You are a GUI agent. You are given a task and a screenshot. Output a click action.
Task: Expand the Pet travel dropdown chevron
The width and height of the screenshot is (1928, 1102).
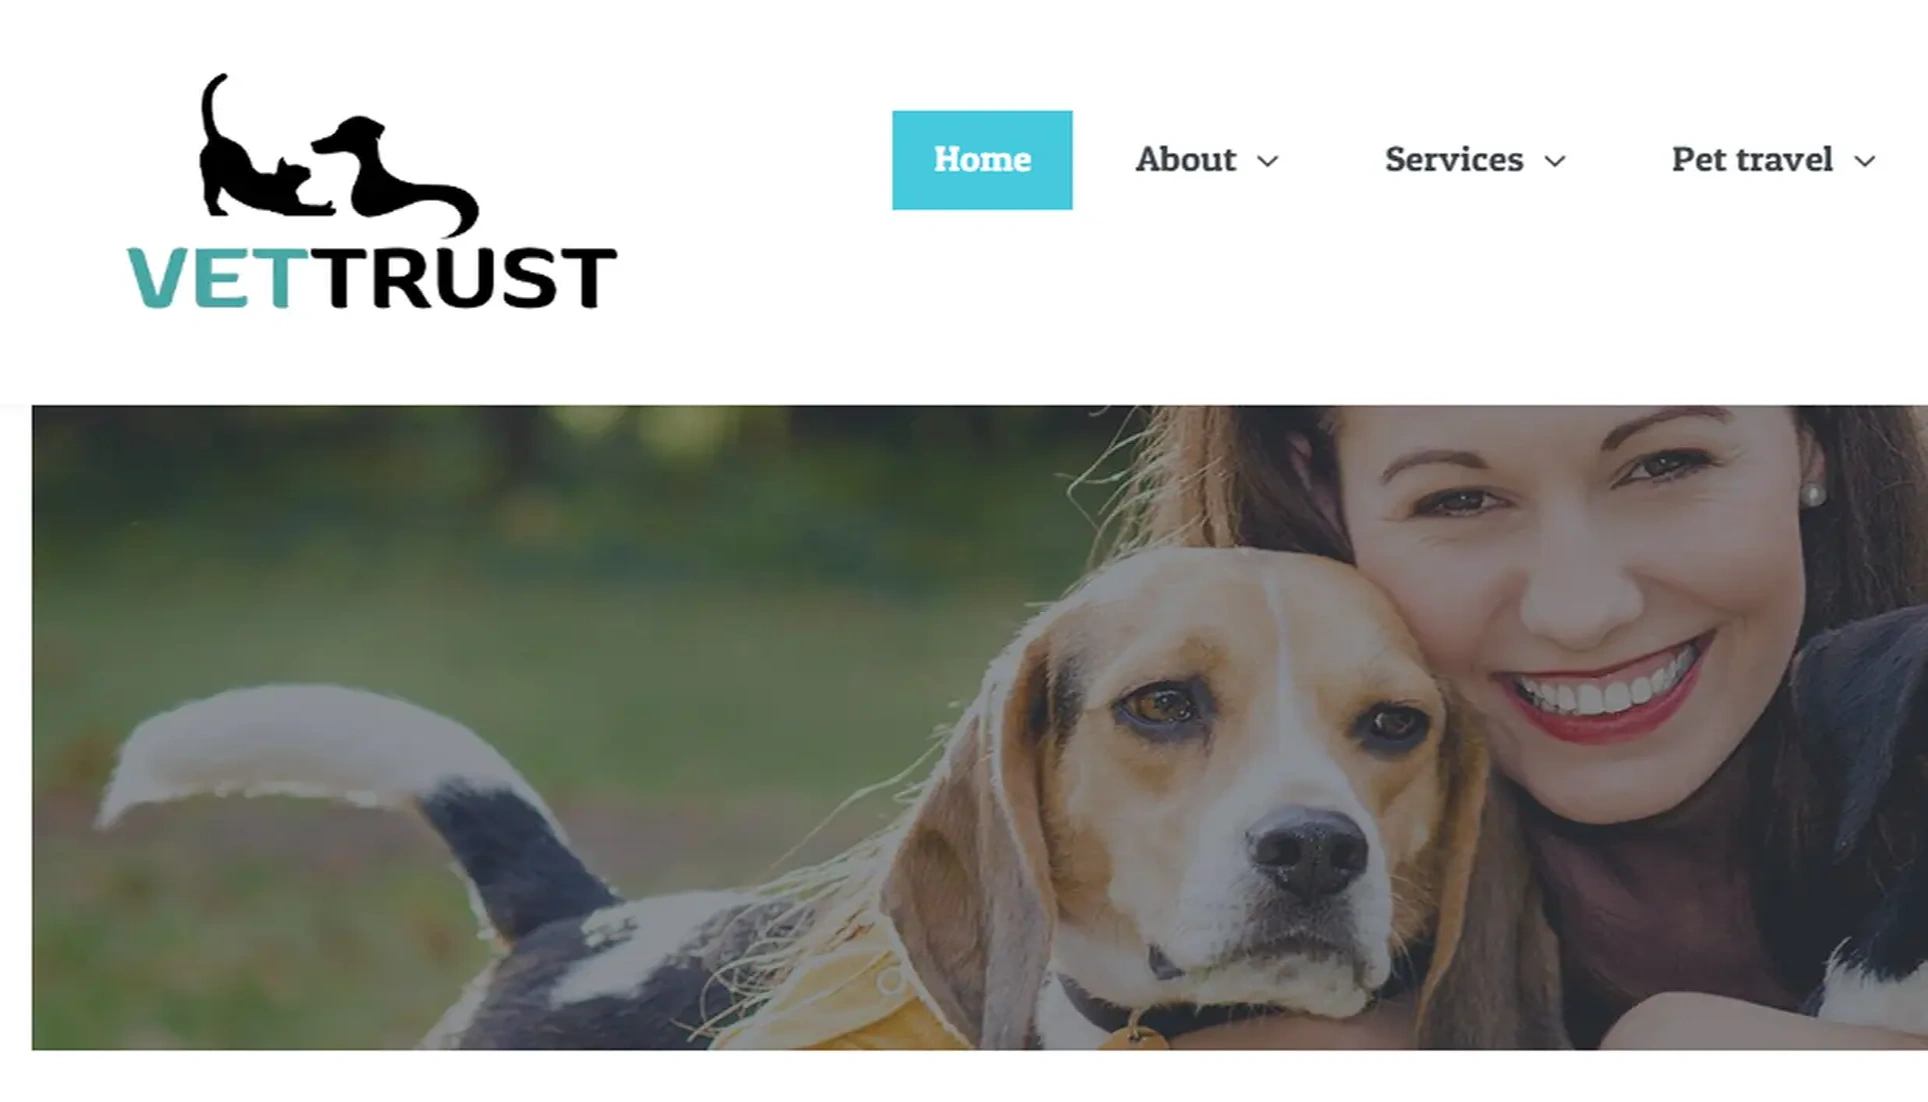click(1865, 161)
